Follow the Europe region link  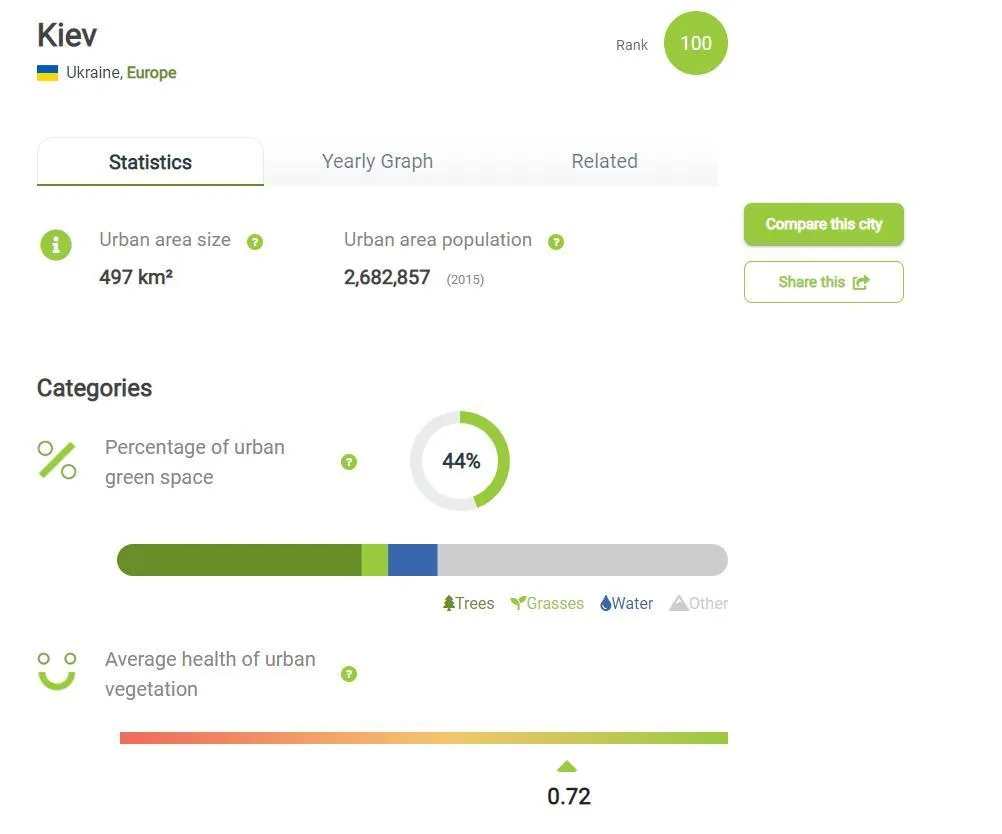(x=151, y=73)
